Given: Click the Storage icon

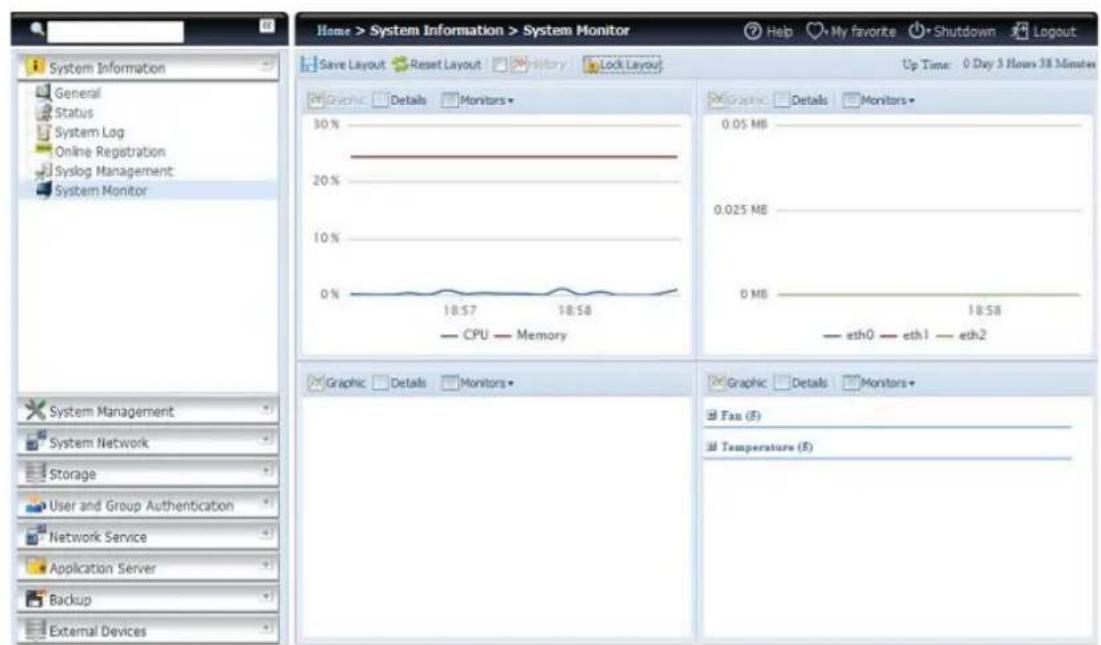Looking at the screenshot, I should 35,472.
